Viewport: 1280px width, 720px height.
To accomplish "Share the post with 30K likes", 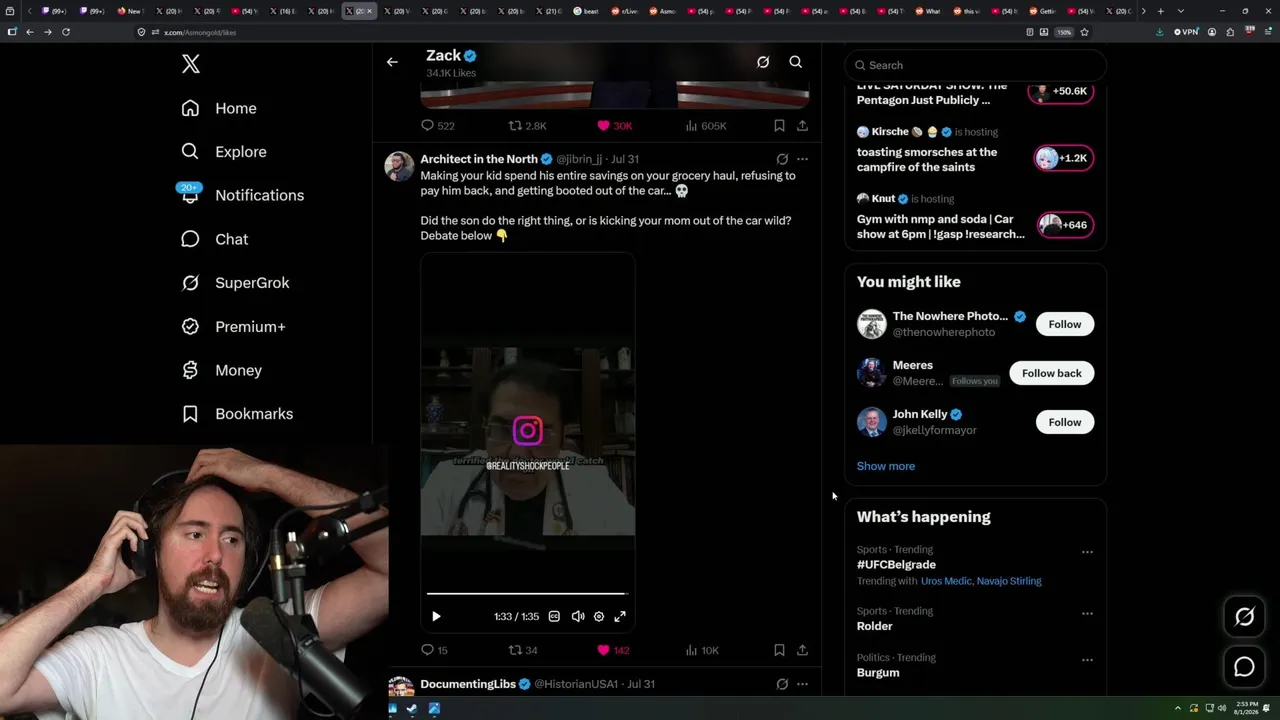I will 802,126.
